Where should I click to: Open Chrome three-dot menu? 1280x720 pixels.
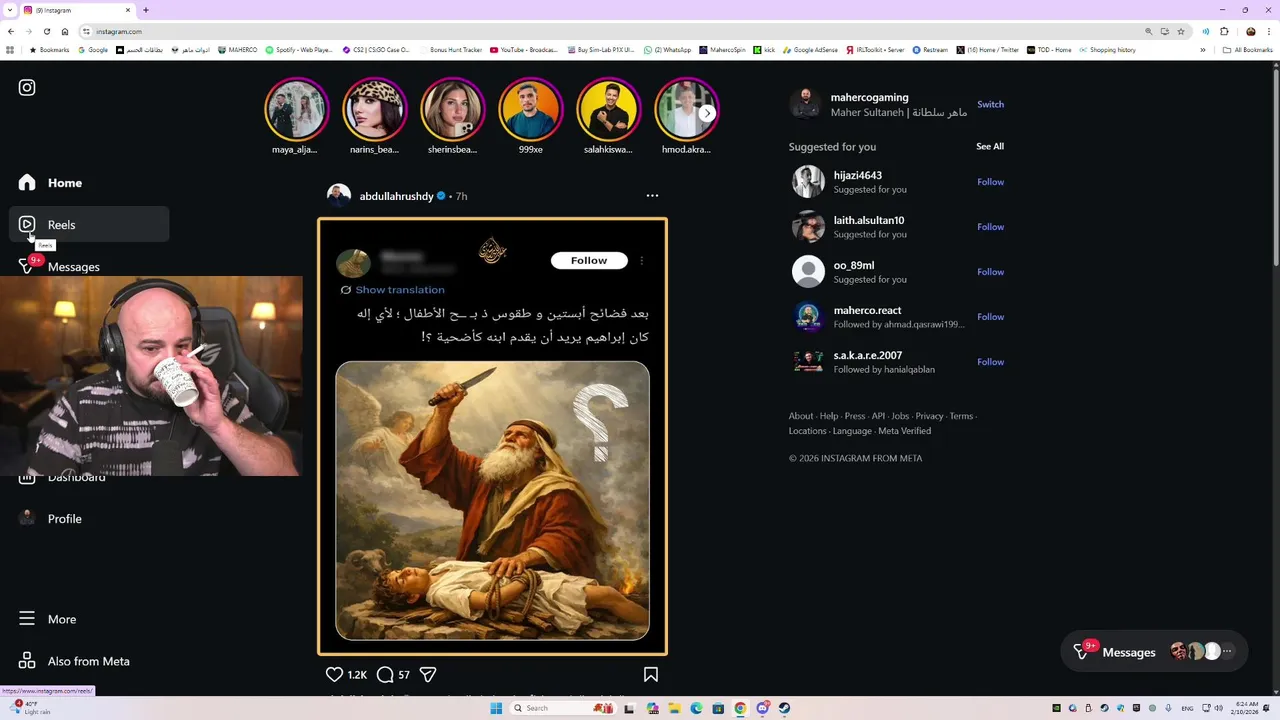1269,31
